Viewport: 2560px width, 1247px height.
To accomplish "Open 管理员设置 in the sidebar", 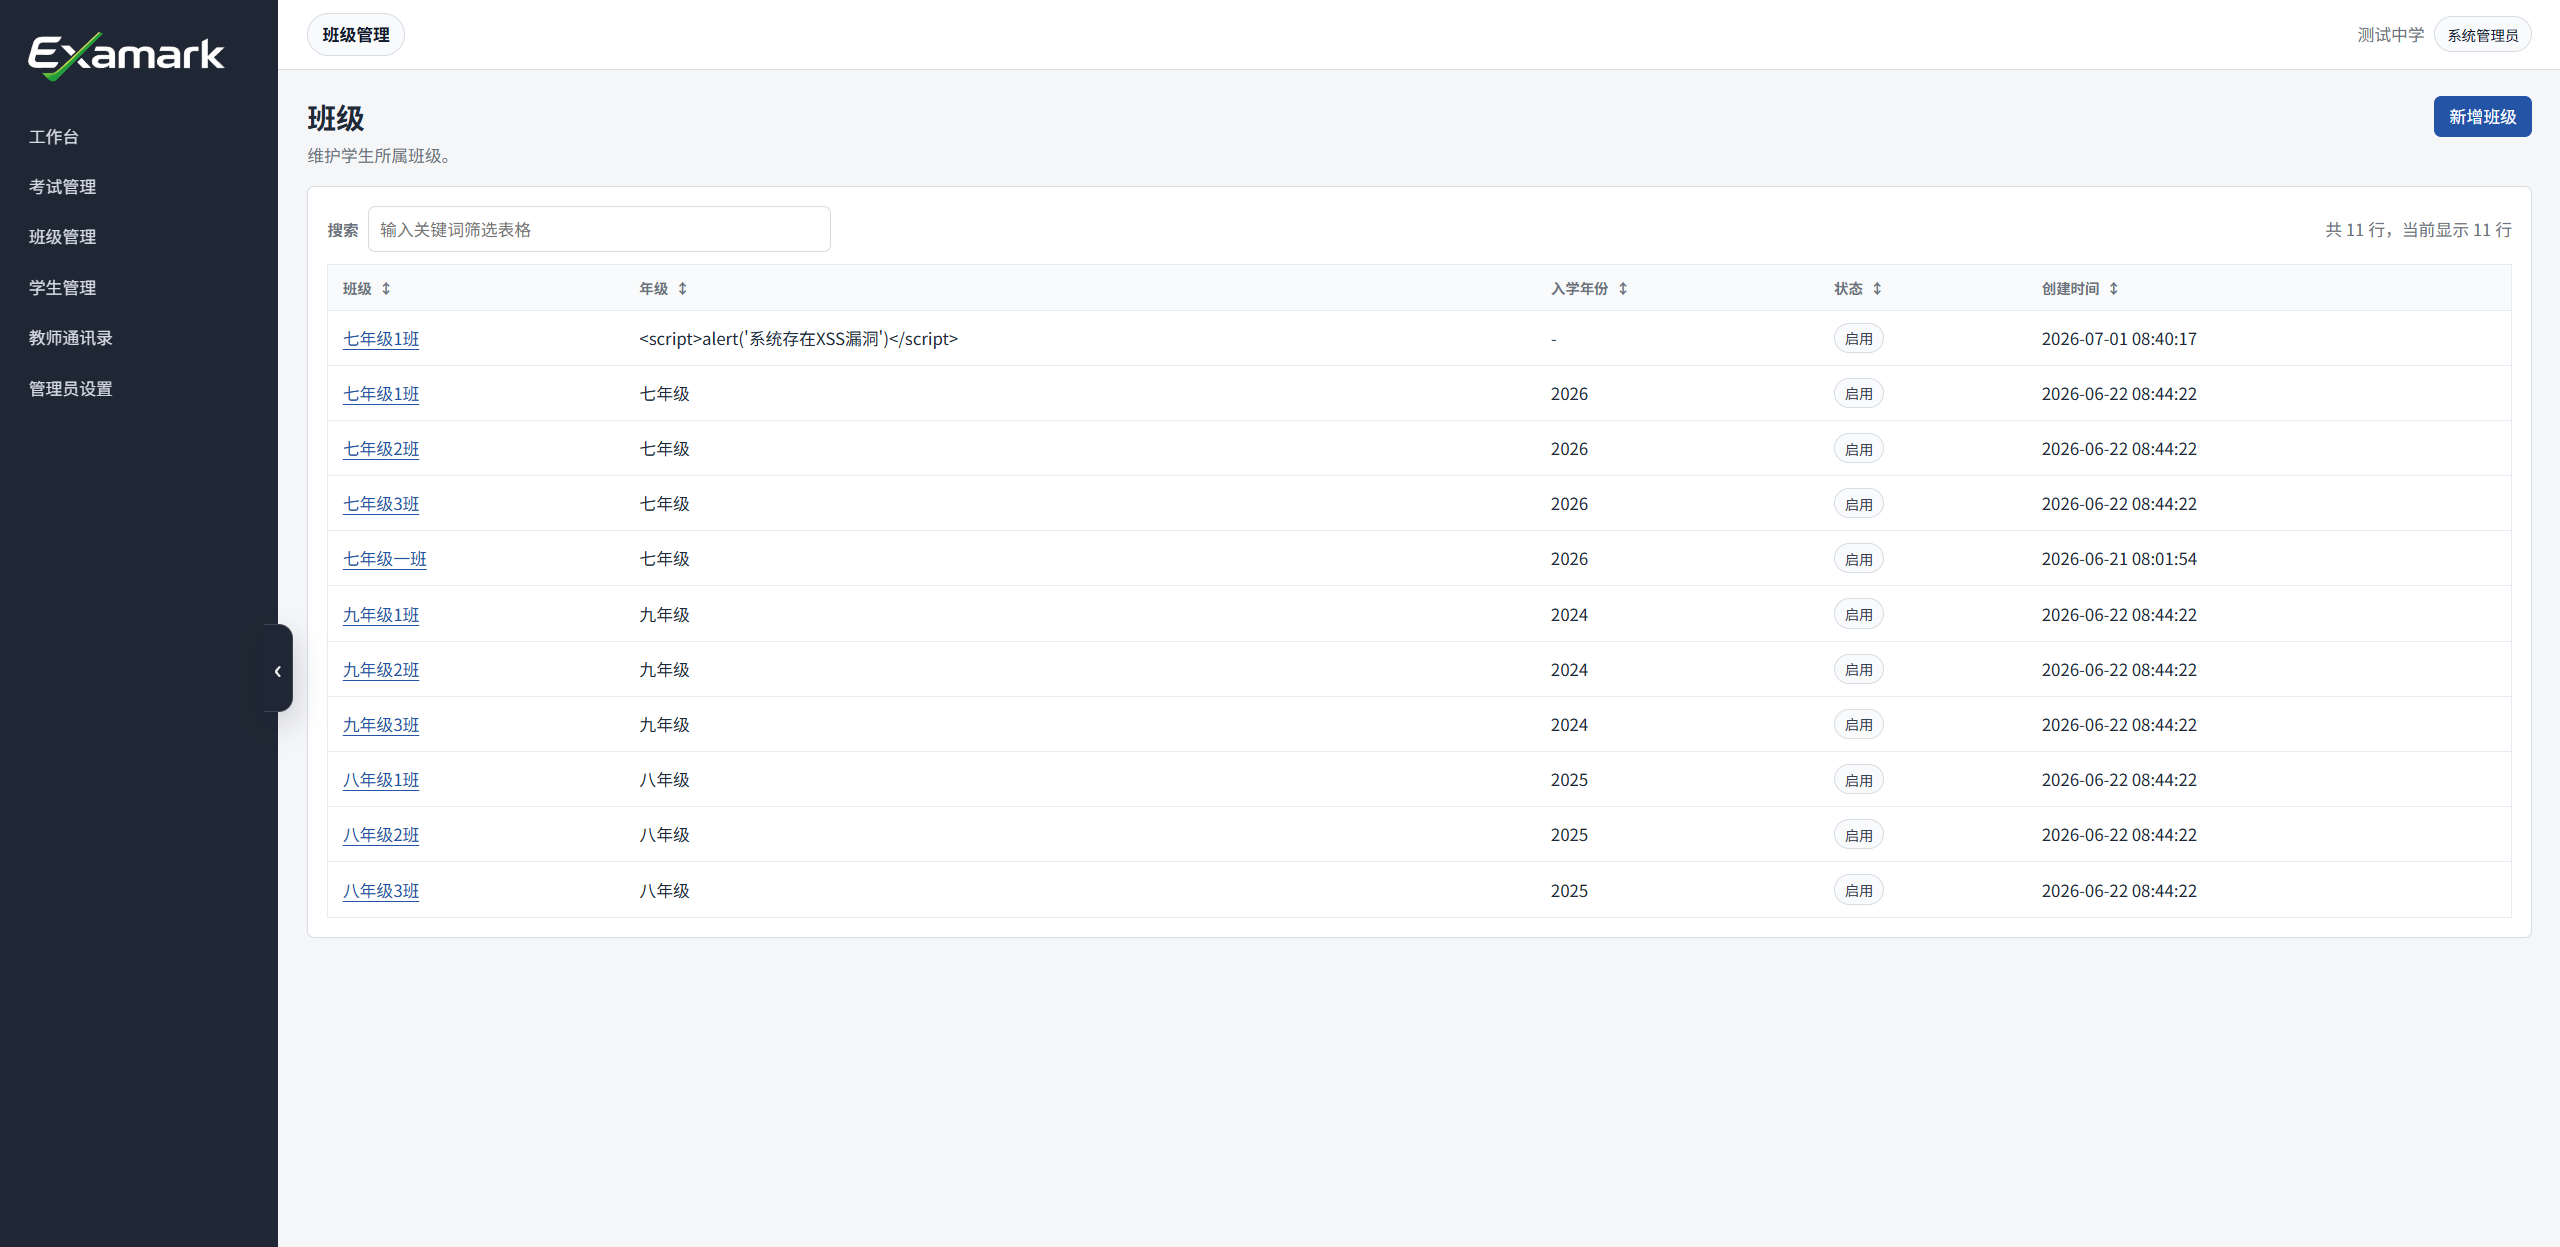I will click(x=70, y=389).
